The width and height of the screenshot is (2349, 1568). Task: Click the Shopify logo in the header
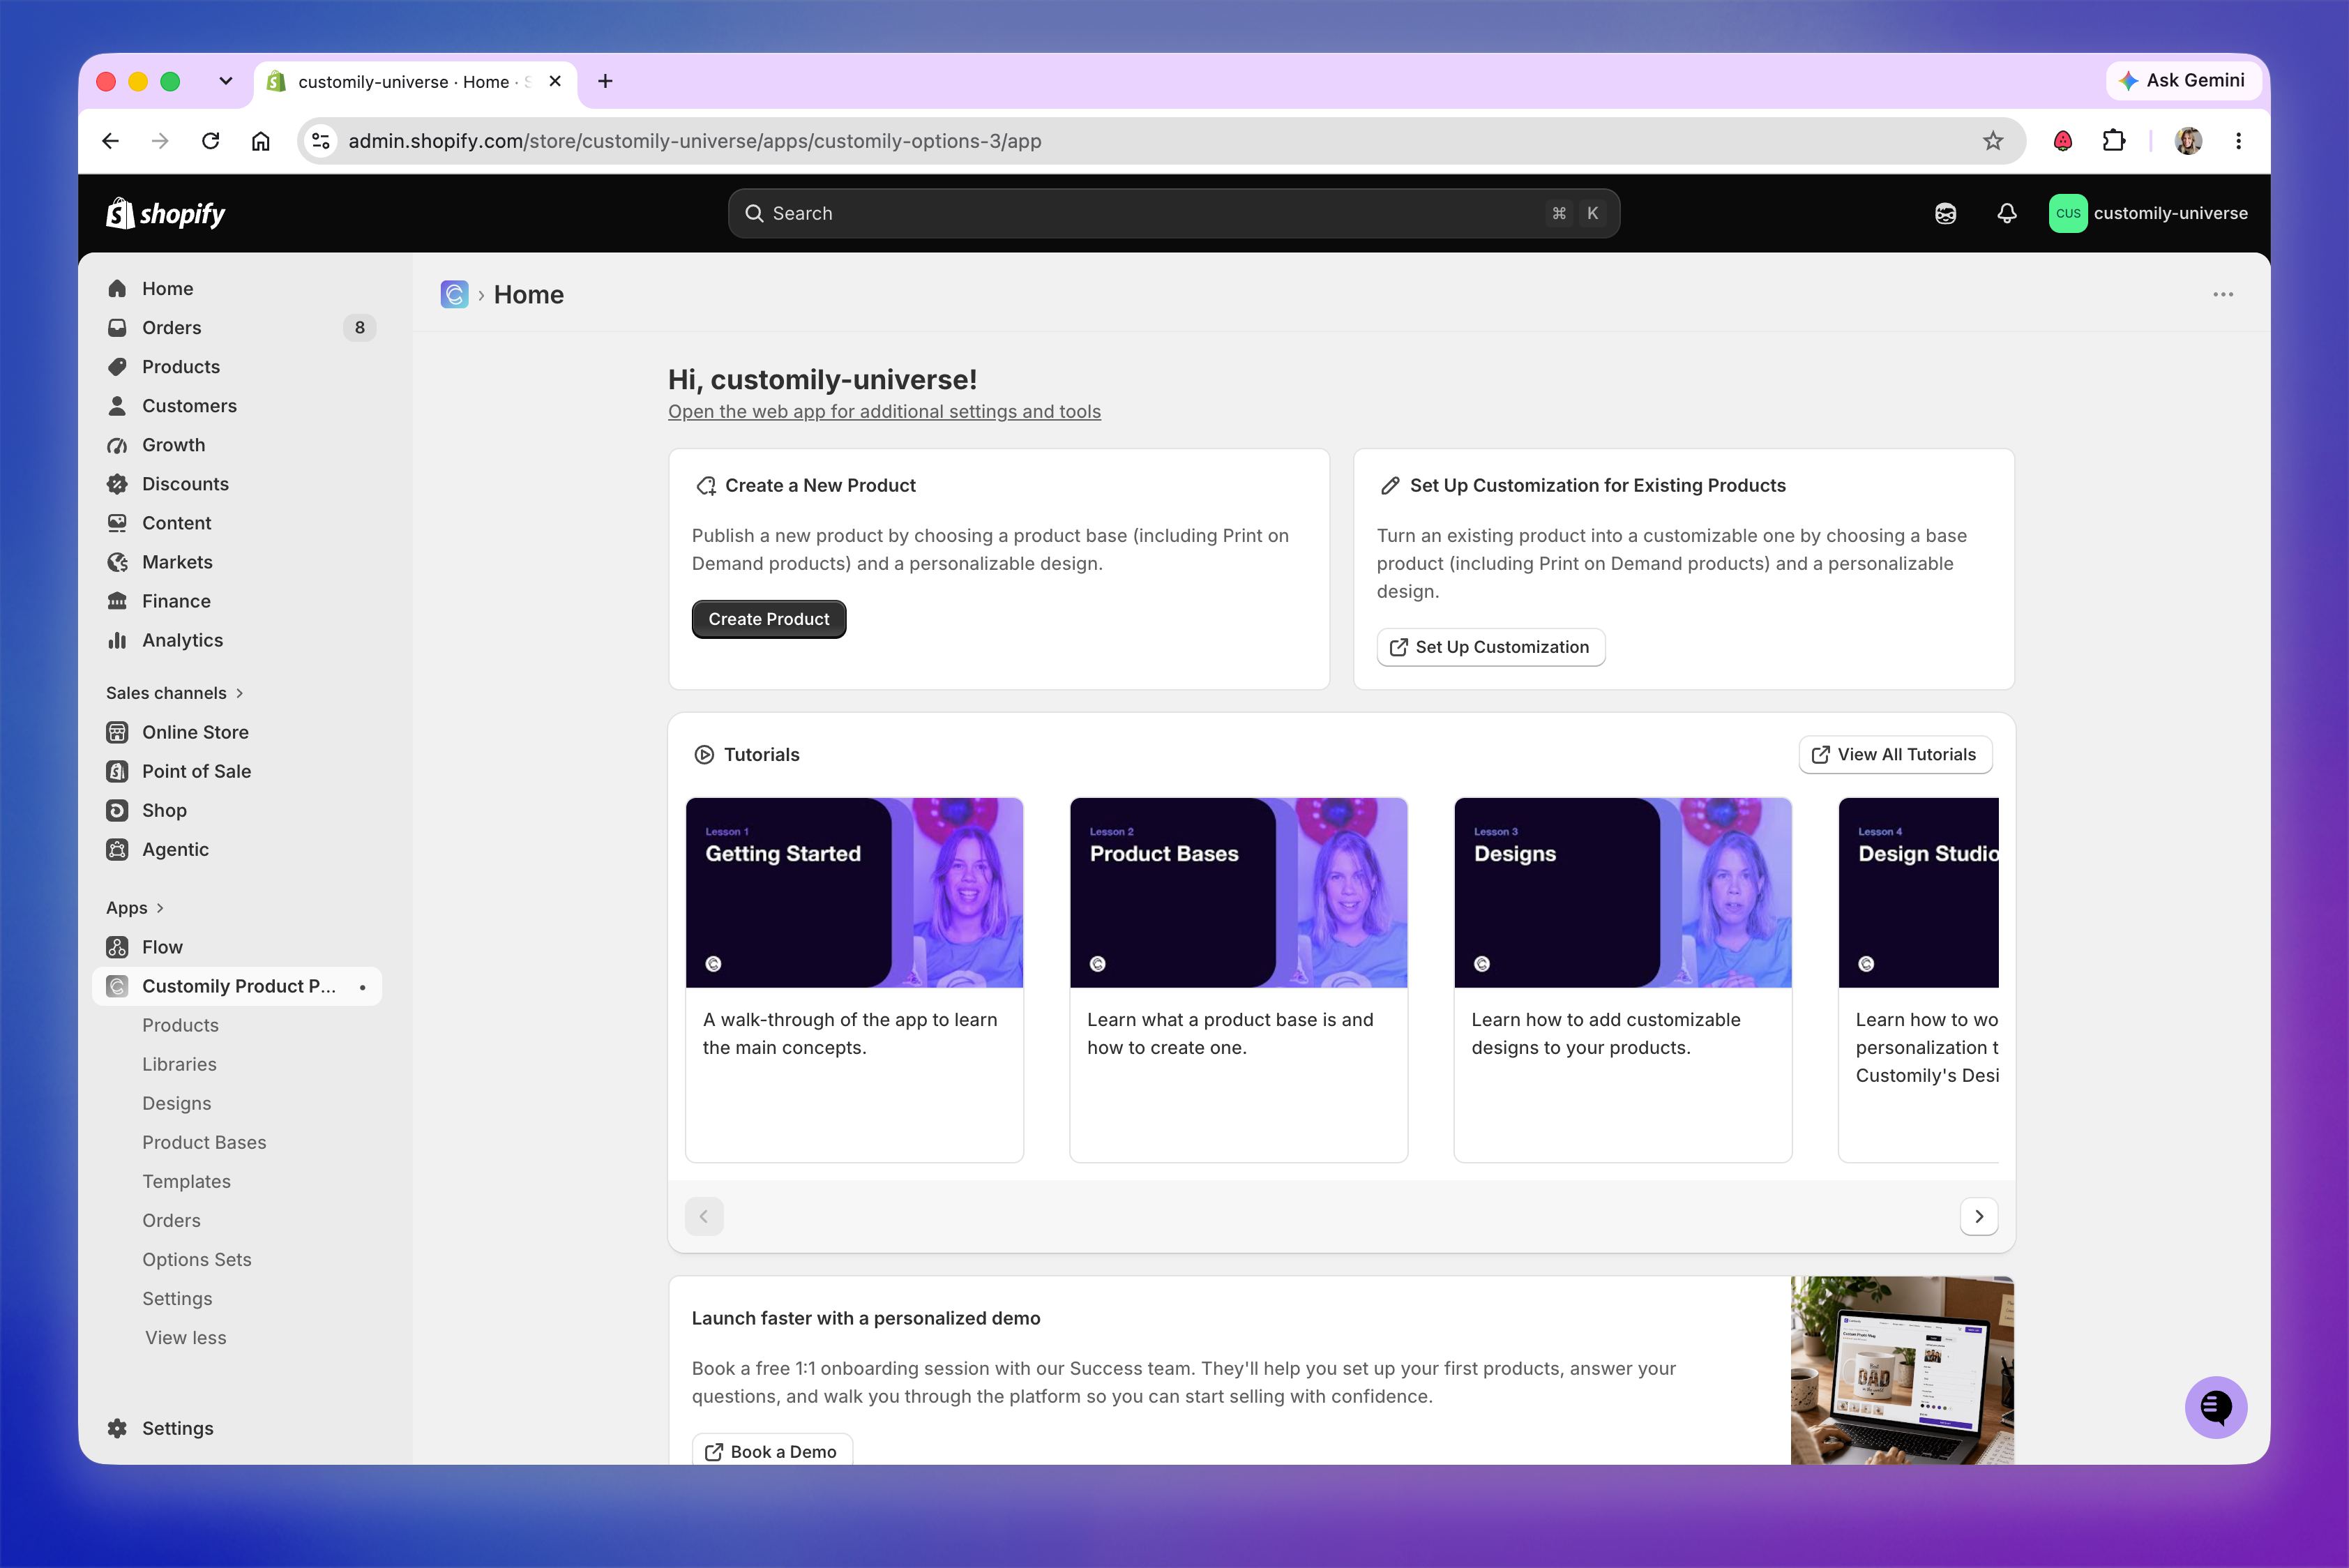click(x=166, y=213)
